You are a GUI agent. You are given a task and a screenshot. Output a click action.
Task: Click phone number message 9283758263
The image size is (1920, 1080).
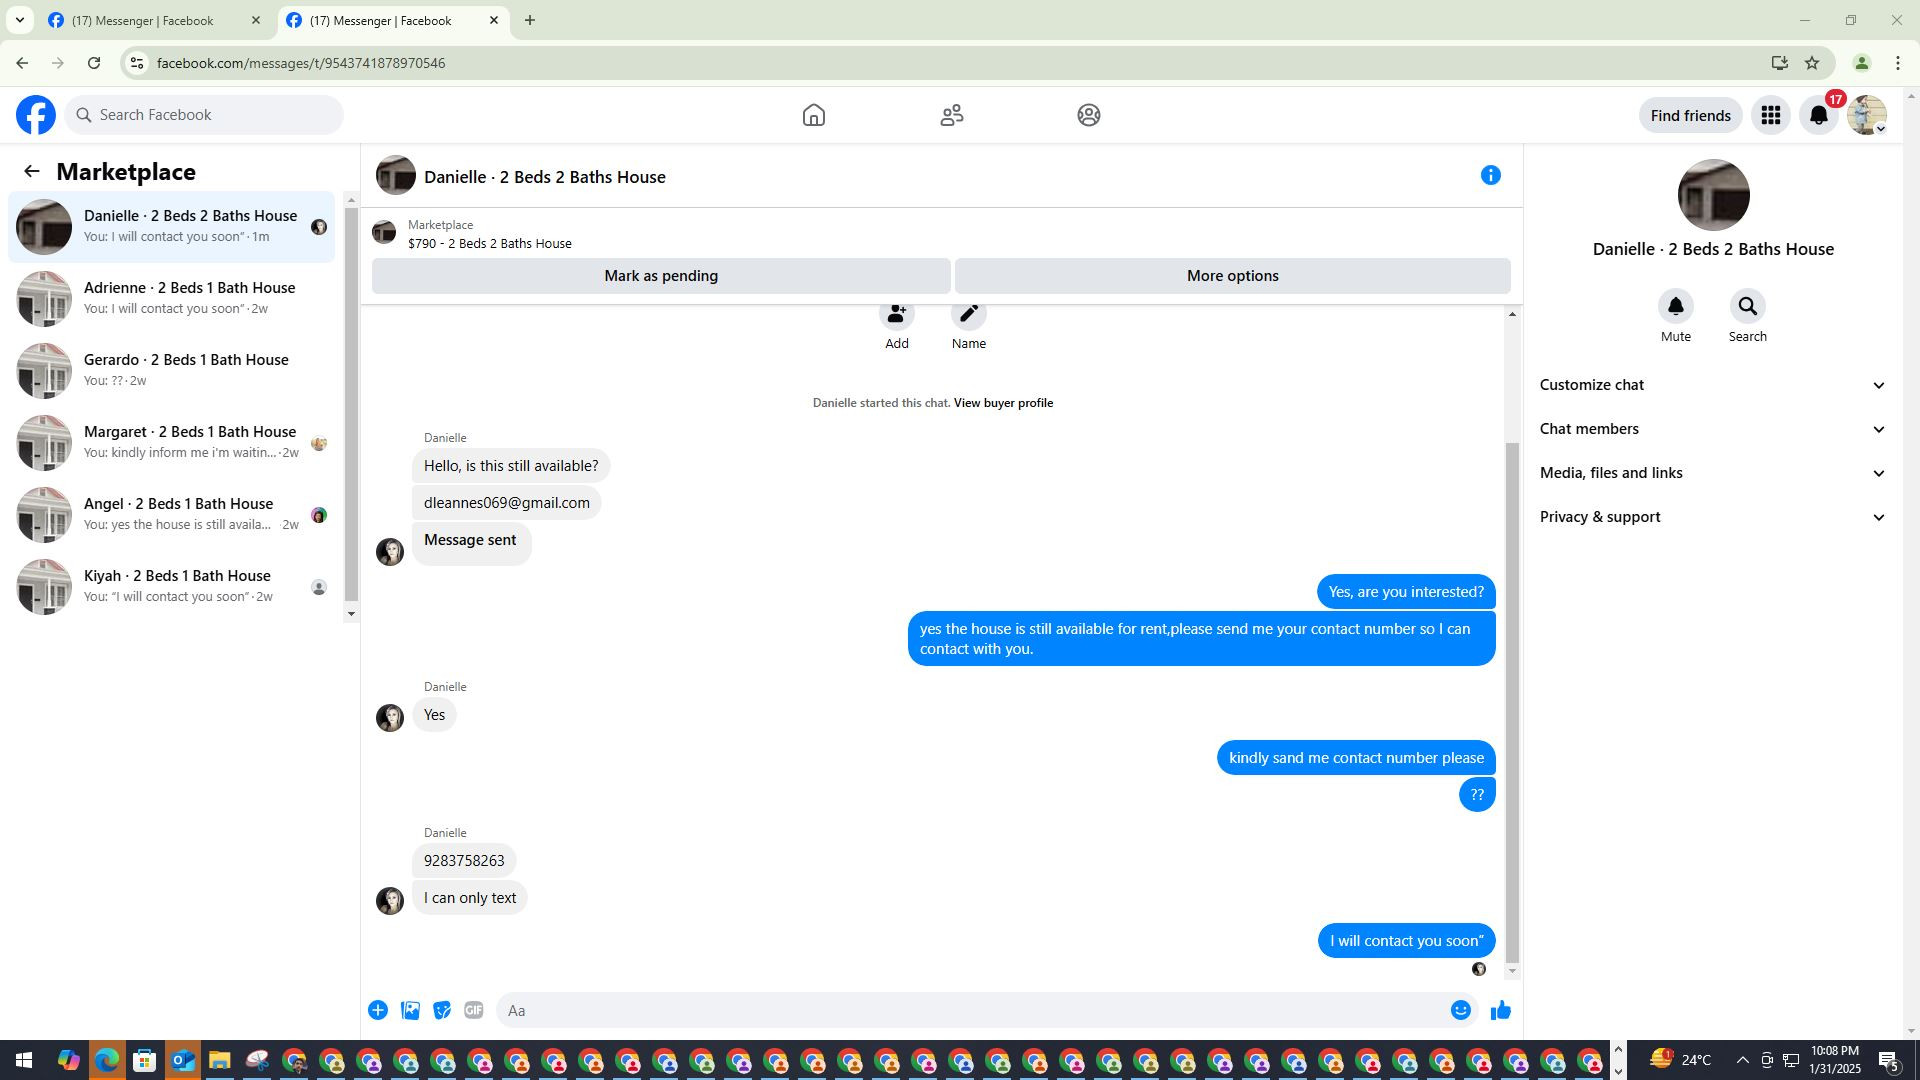coord(464,862)
